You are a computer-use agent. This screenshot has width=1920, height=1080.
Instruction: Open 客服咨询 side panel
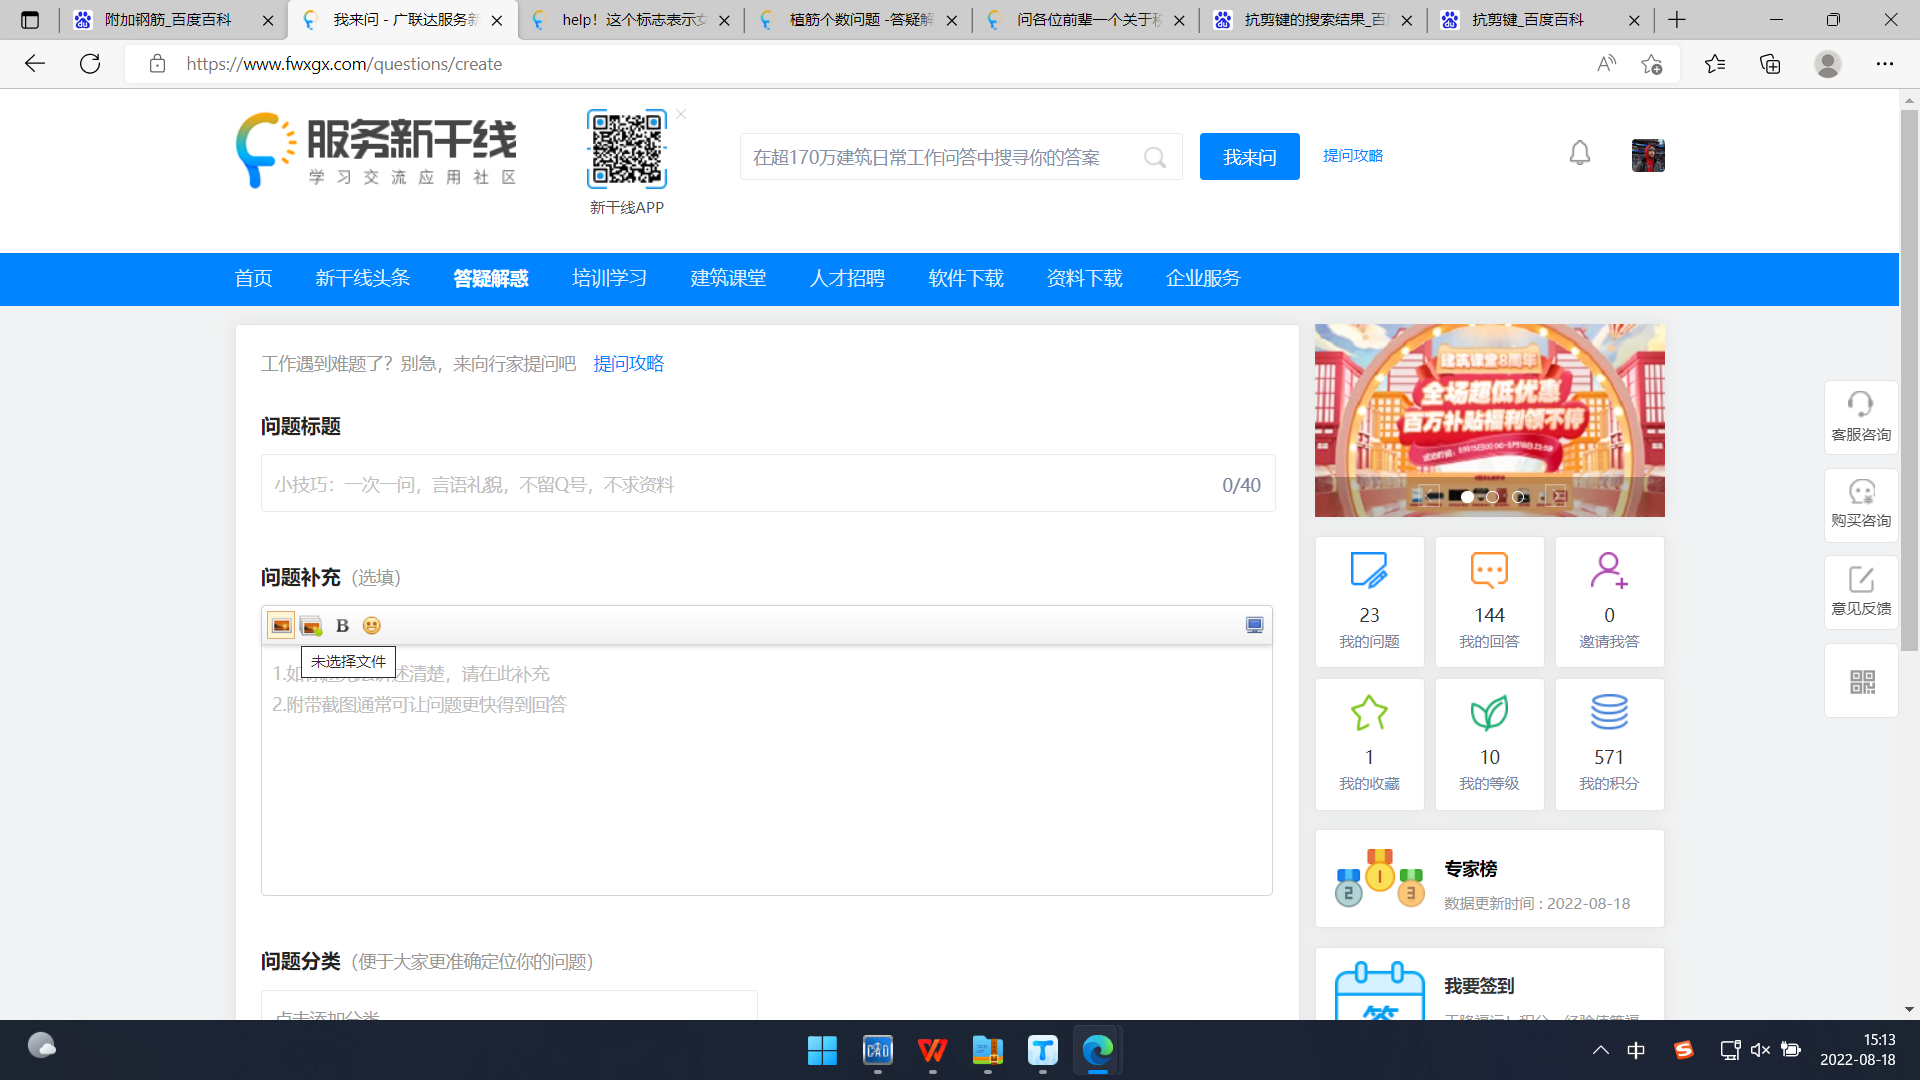[x=1861, y=417]
